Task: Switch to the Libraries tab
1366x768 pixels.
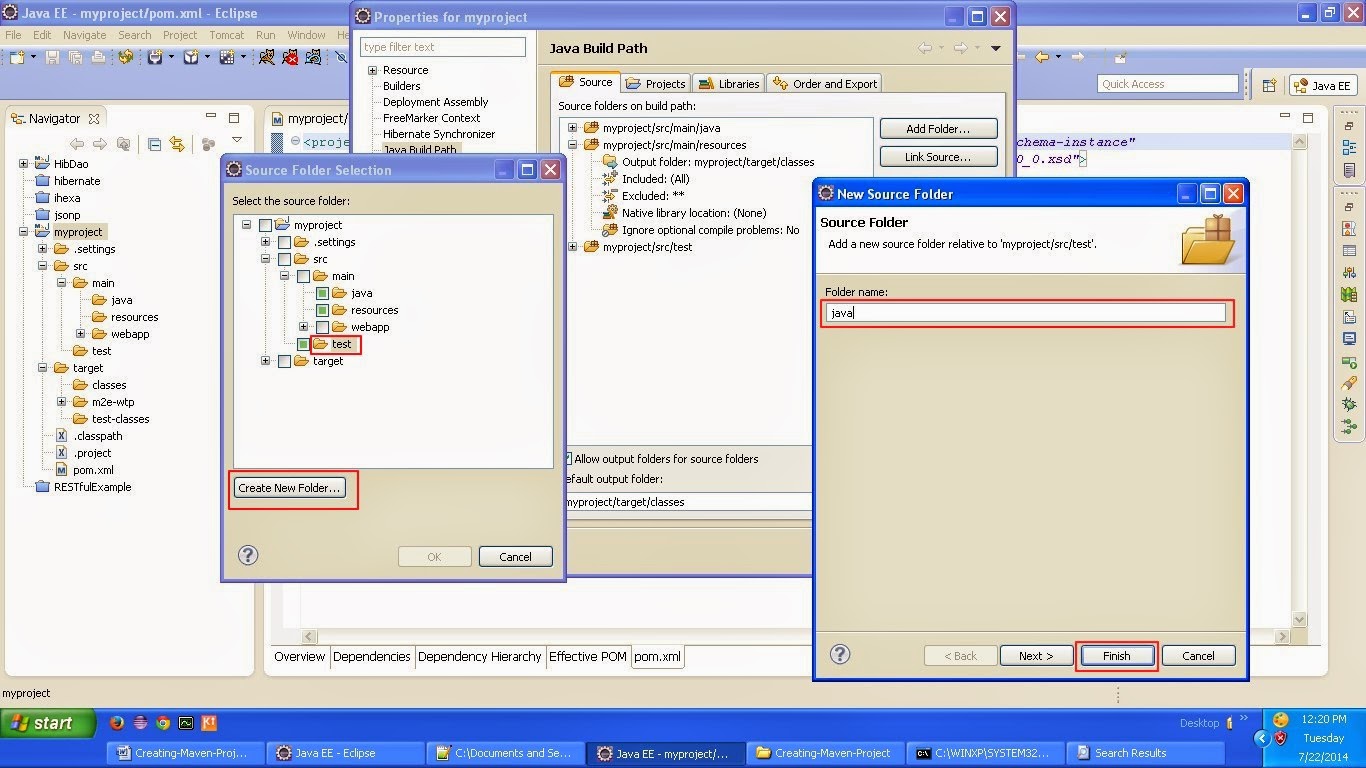Action: pos(729,84)
